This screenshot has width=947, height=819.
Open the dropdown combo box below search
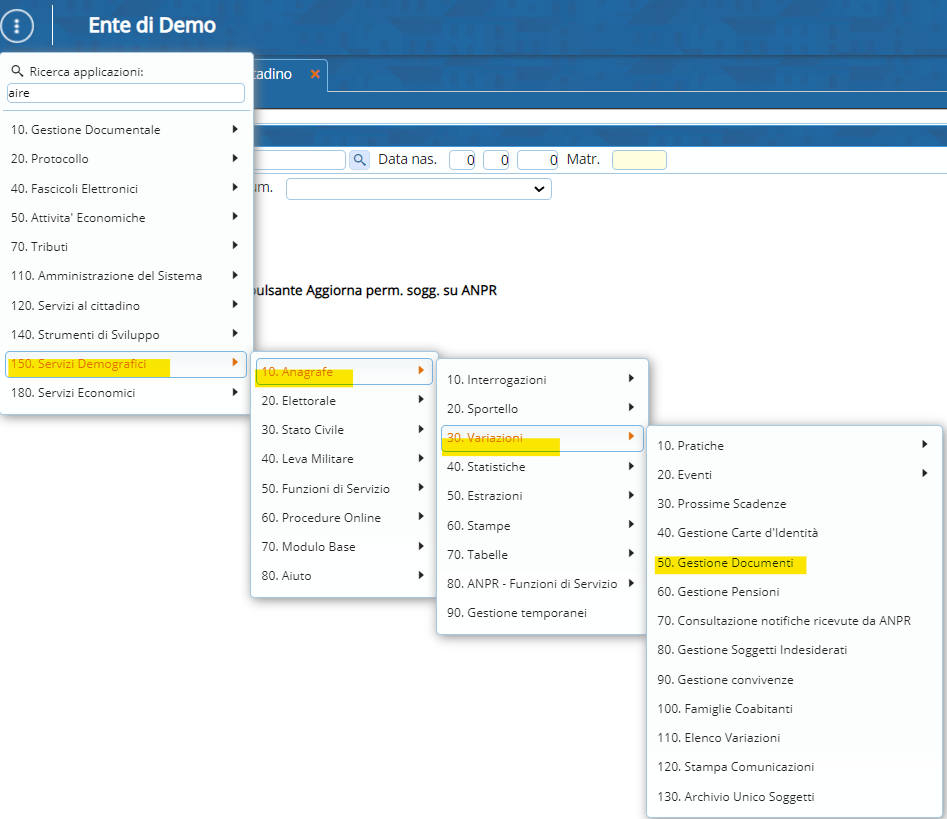418,188
